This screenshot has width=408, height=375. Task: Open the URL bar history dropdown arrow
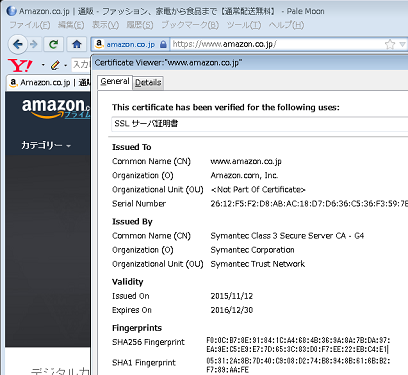click(x=402, y=44)
